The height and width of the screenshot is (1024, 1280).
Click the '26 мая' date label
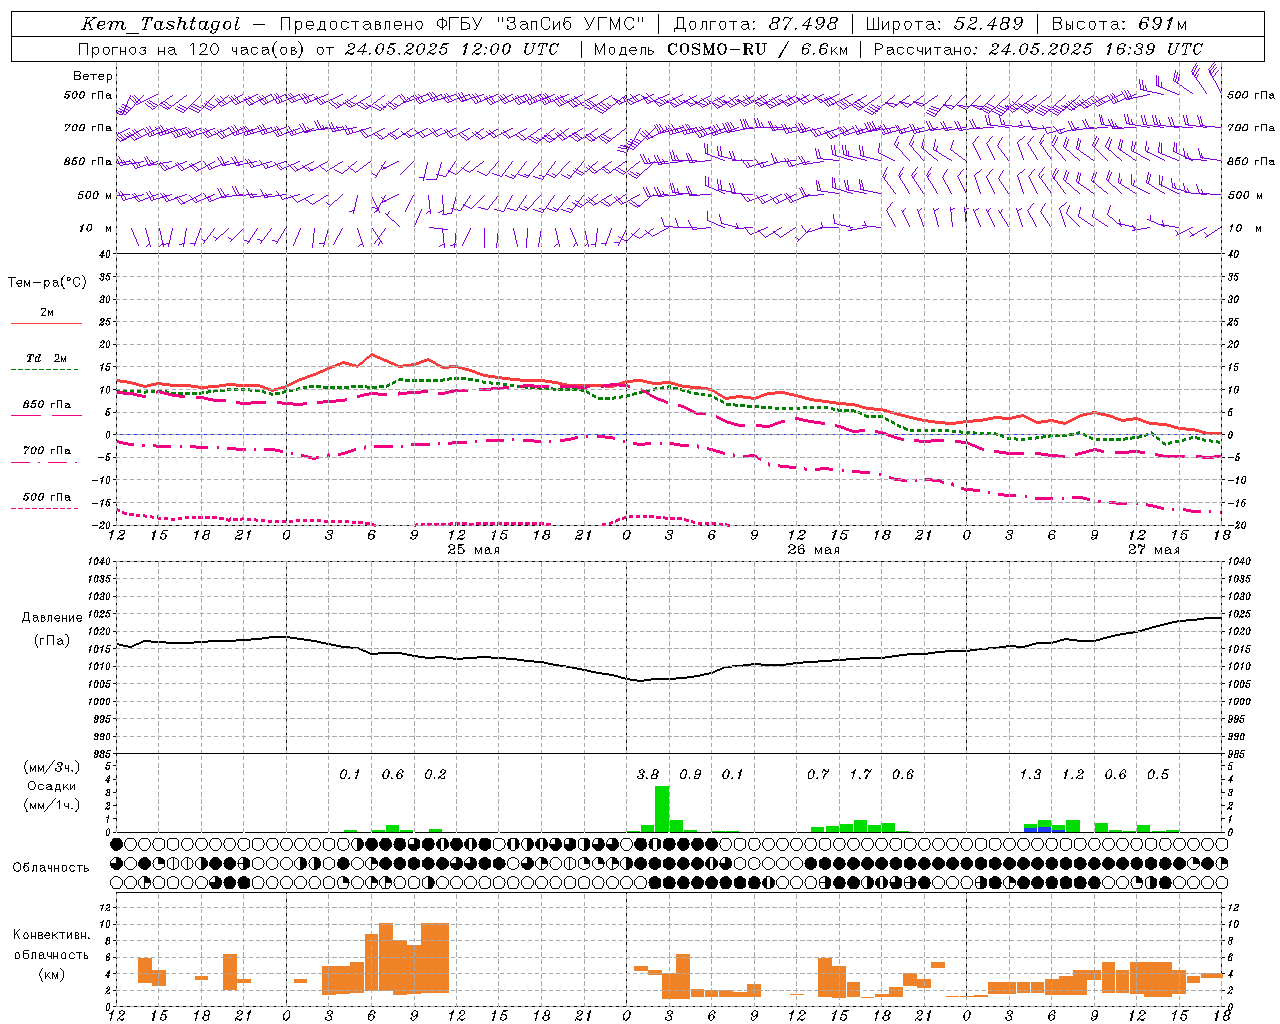tap(813, 550)
